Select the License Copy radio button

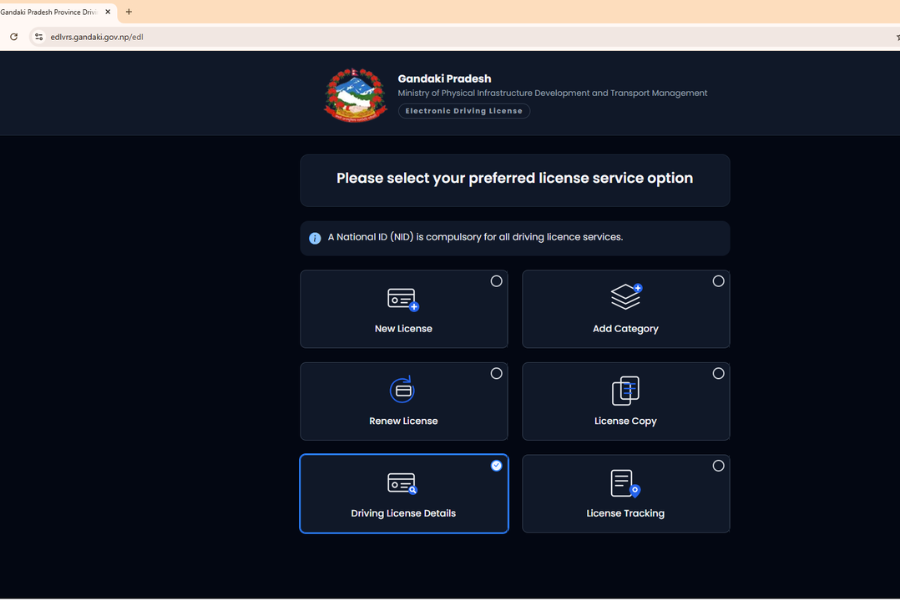[718, 373]
